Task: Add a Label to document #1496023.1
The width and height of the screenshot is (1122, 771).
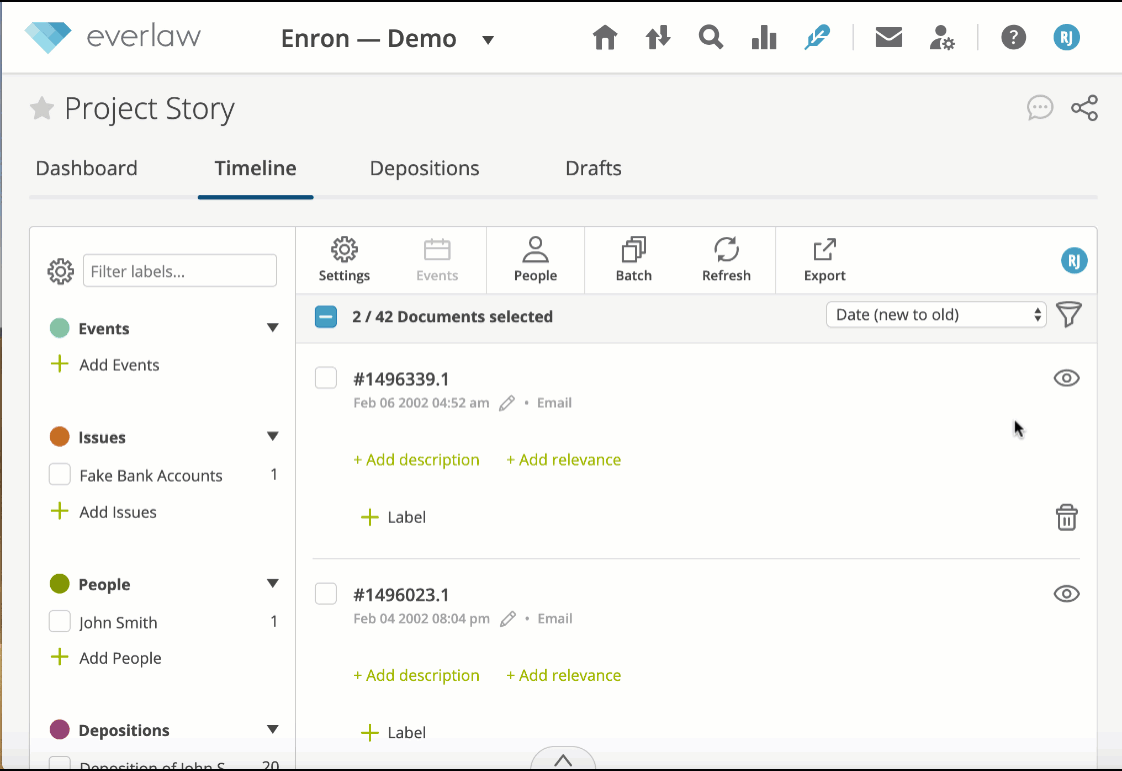Action: tap(394, 732)
